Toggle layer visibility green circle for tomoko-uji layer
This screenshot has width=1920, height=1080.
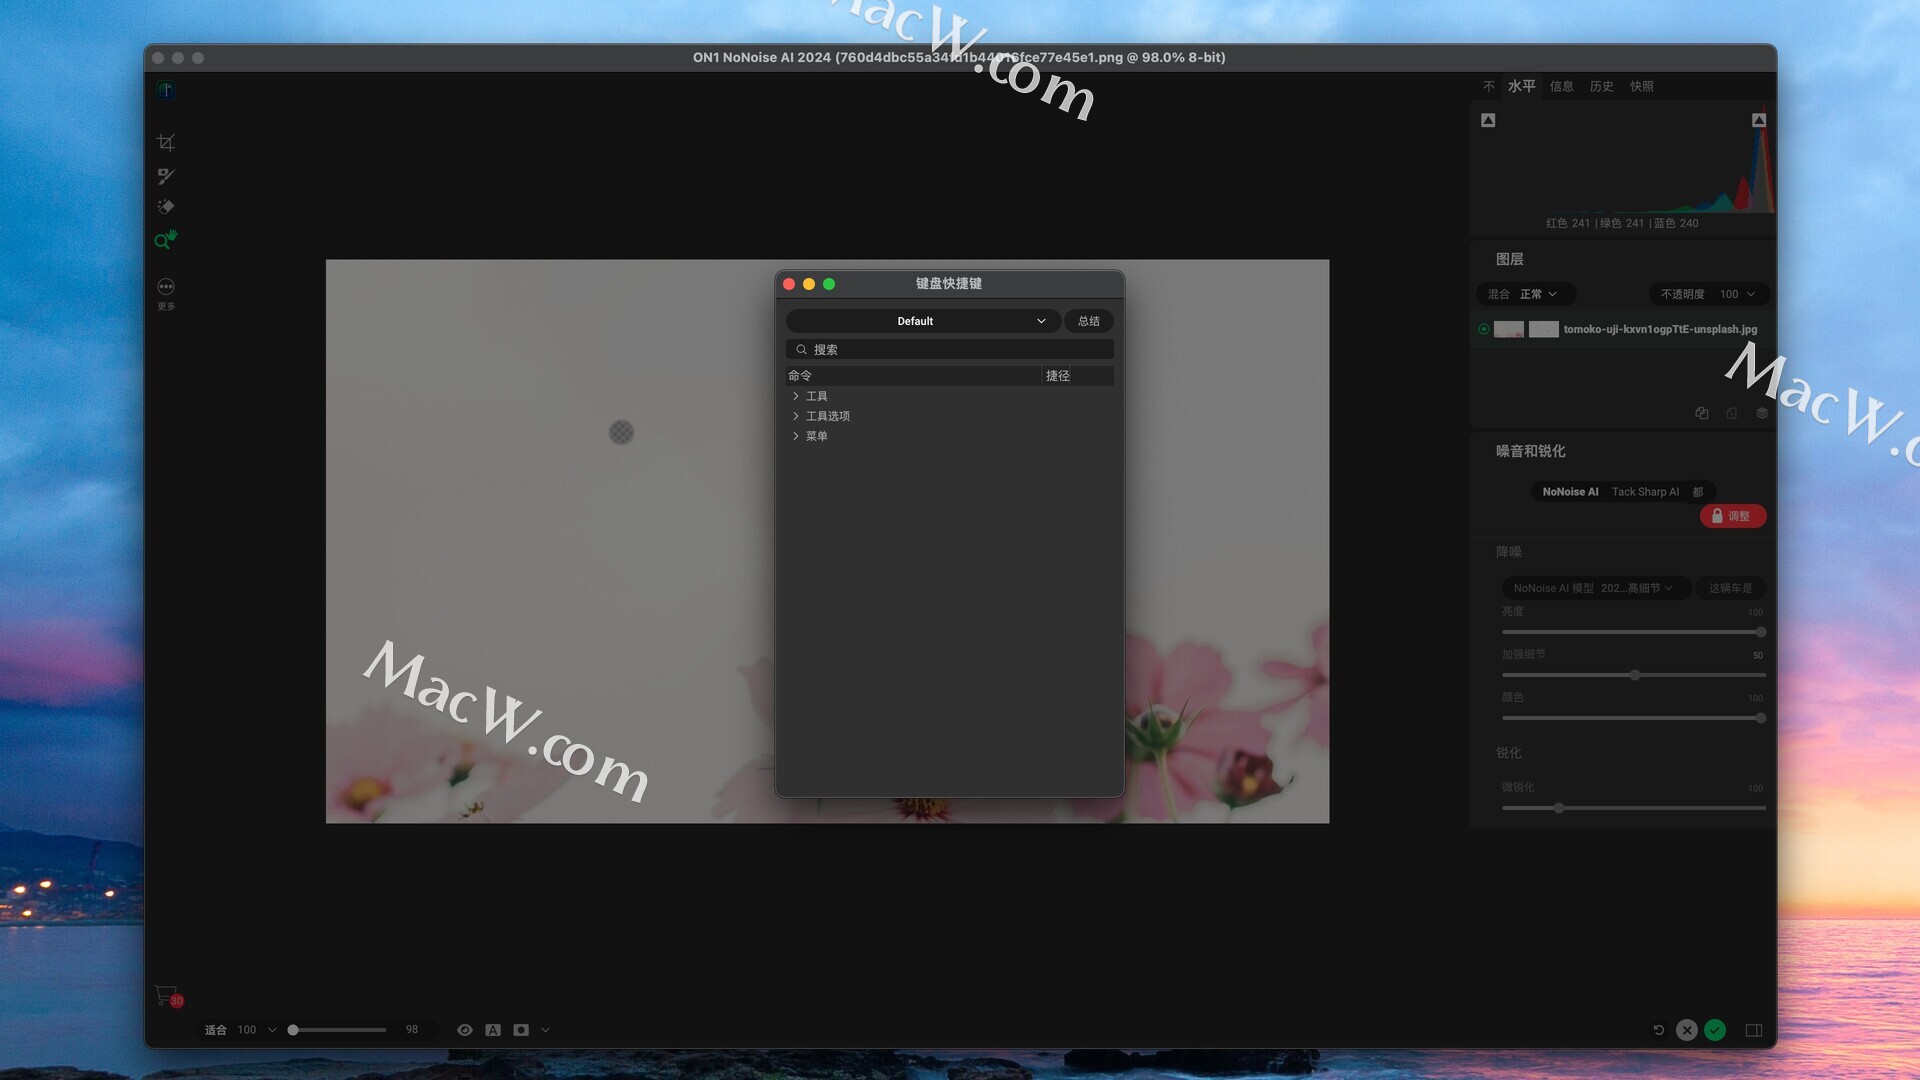click(x=1484, y=329)
